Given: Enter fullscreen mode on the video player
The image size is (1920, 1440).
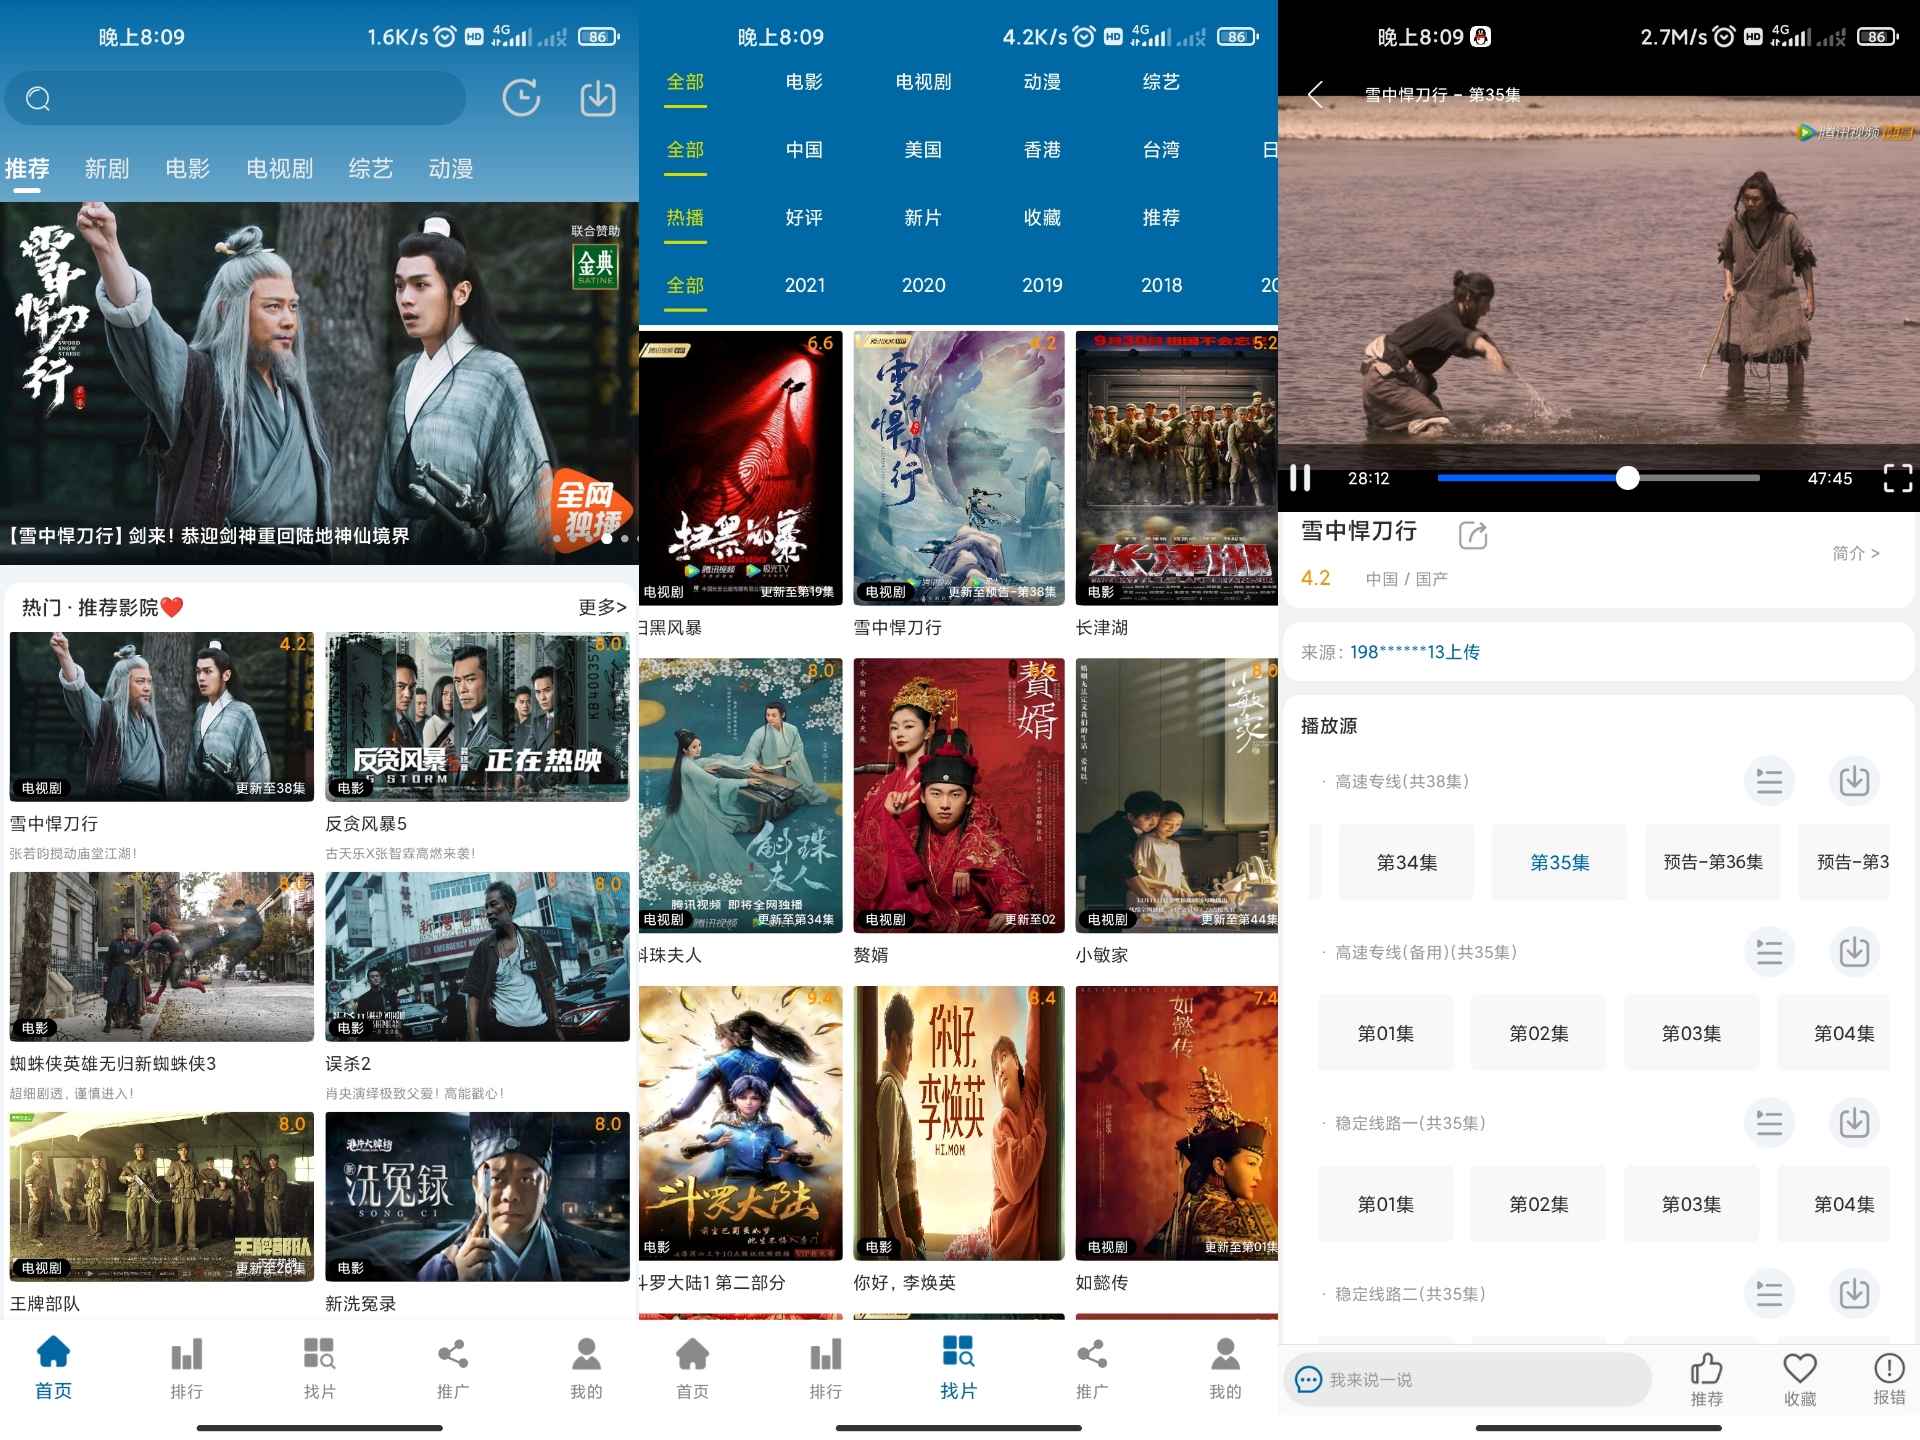Looking at the screenshot, I should (x=1897, y=478).
